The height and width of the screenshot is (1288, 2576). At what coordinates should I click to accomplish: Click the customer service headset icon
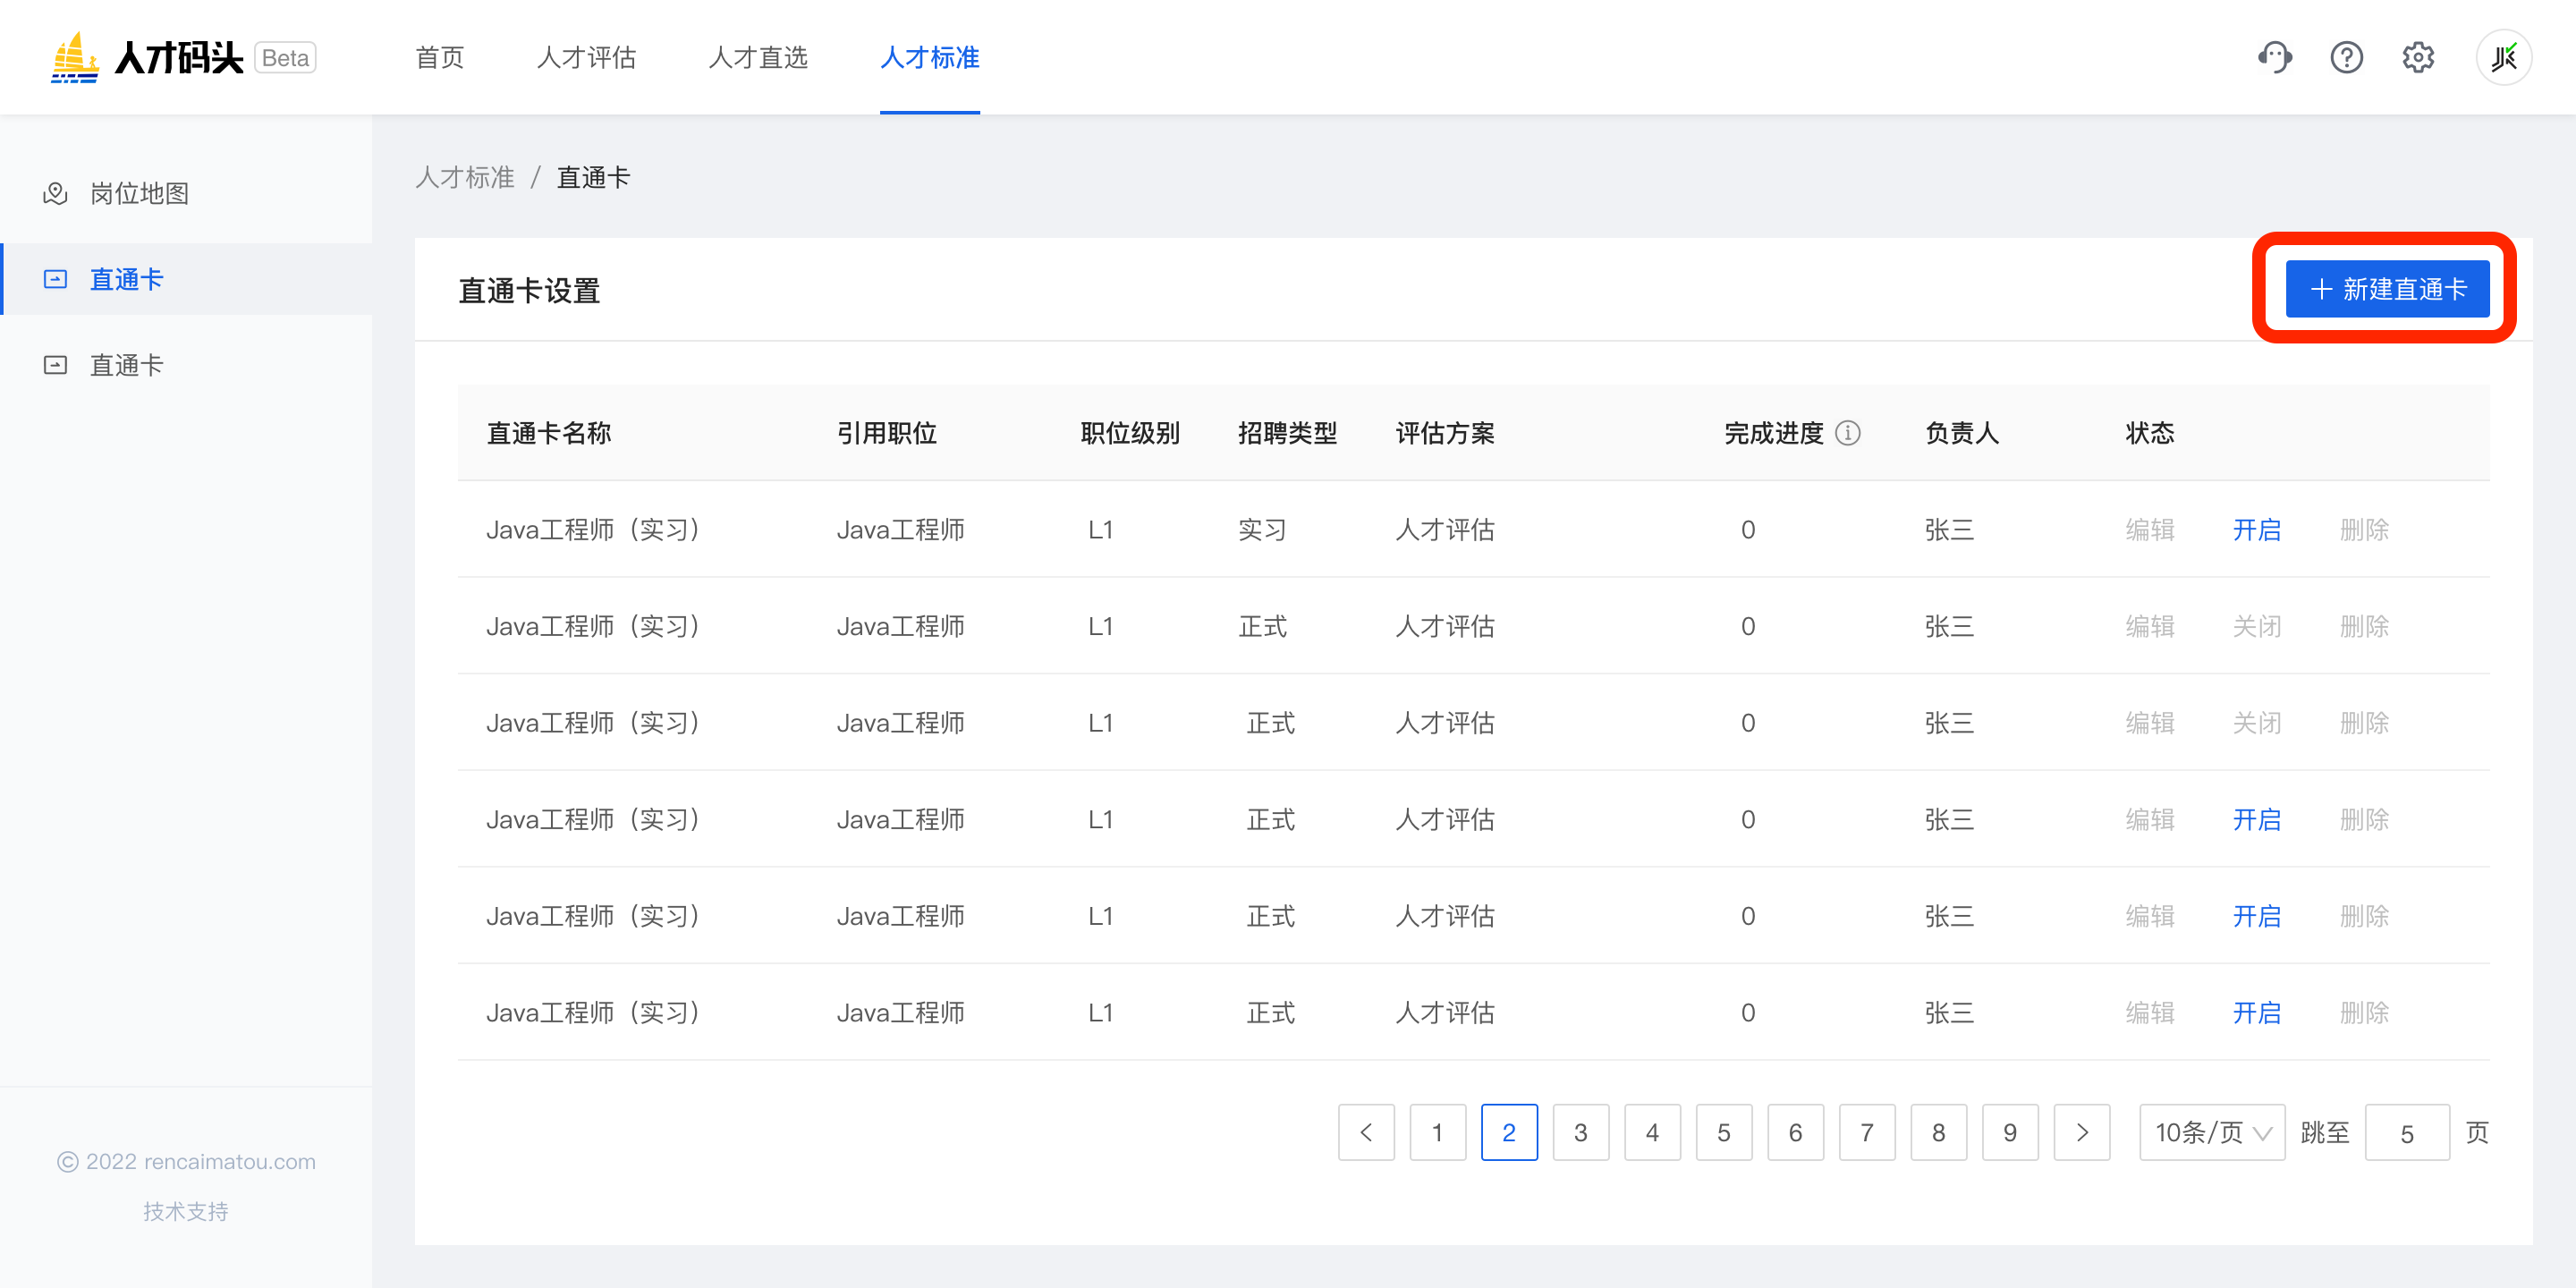click(x=2274, y=58)
